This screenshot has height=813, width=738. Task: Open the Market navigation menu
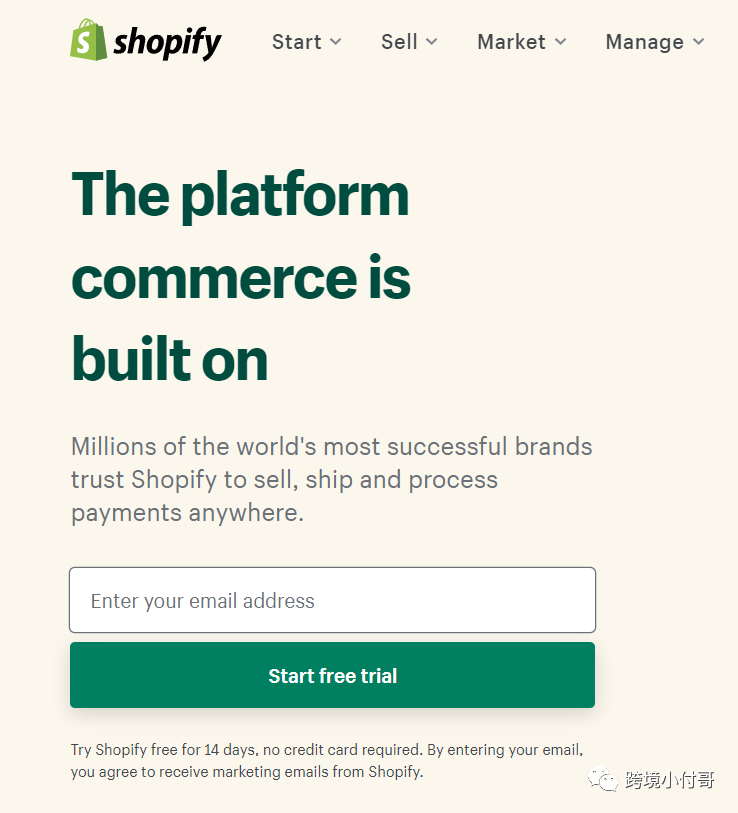(511, 42)
